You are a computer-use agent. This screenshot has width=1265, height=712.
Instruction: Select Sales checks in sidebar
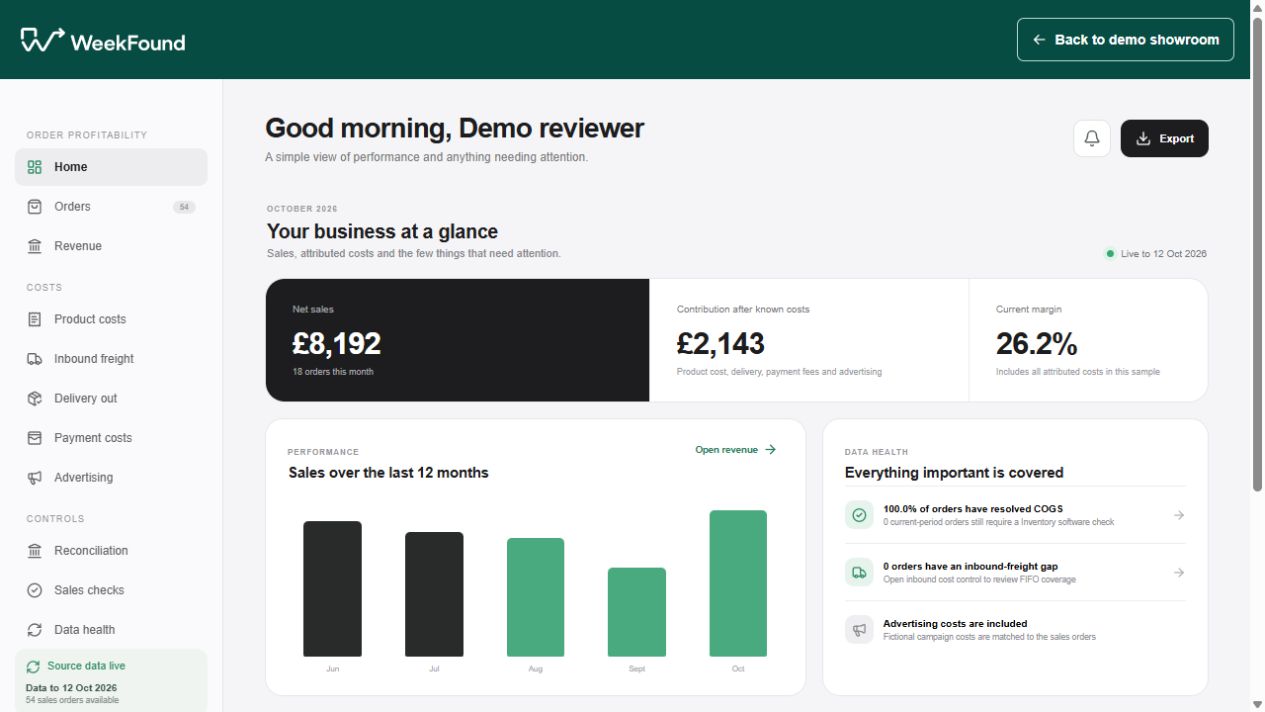click(x=111, y=590)
